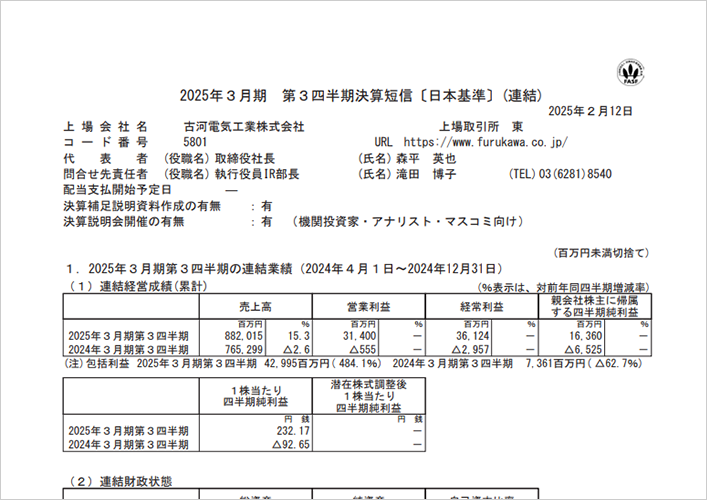Click operating loss △555
Screen dimensions: 707x500
click(x=363, y=350)
